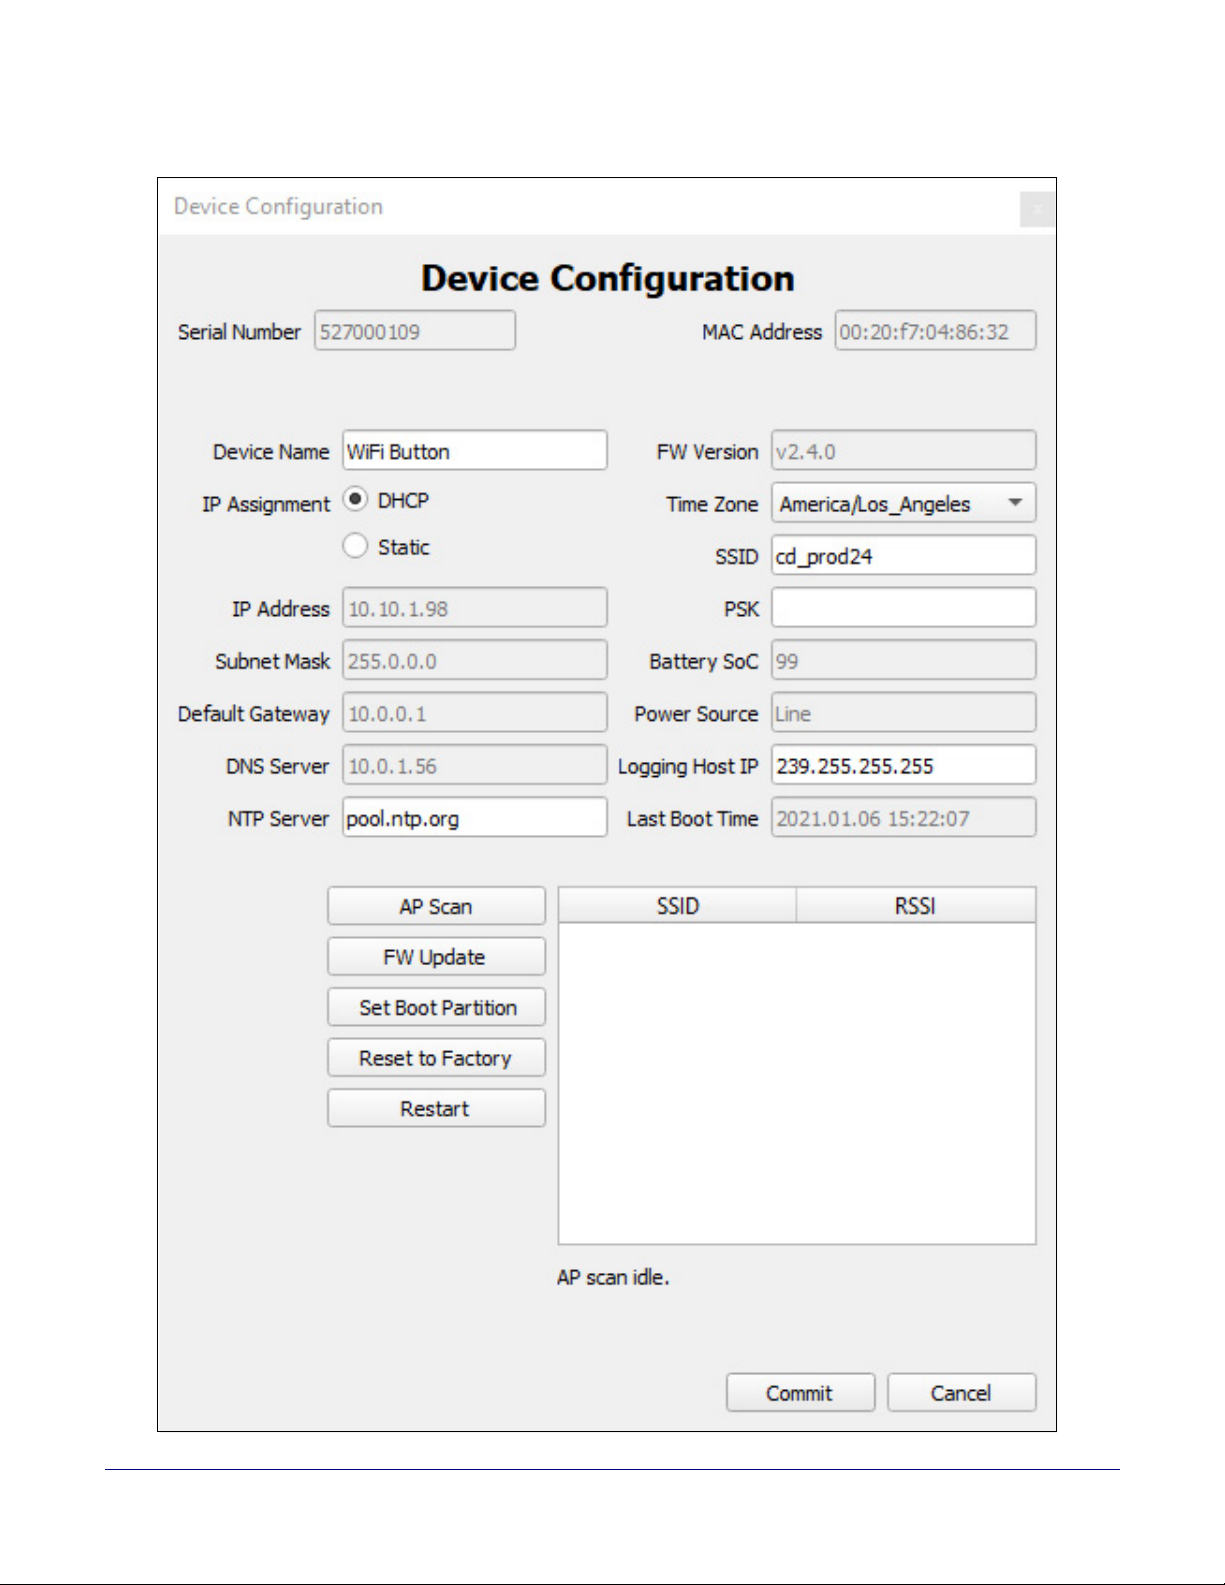1225x1585 pixels.
Task: Click the 'AP scan idle.' status text
Action: [613, 1277]
